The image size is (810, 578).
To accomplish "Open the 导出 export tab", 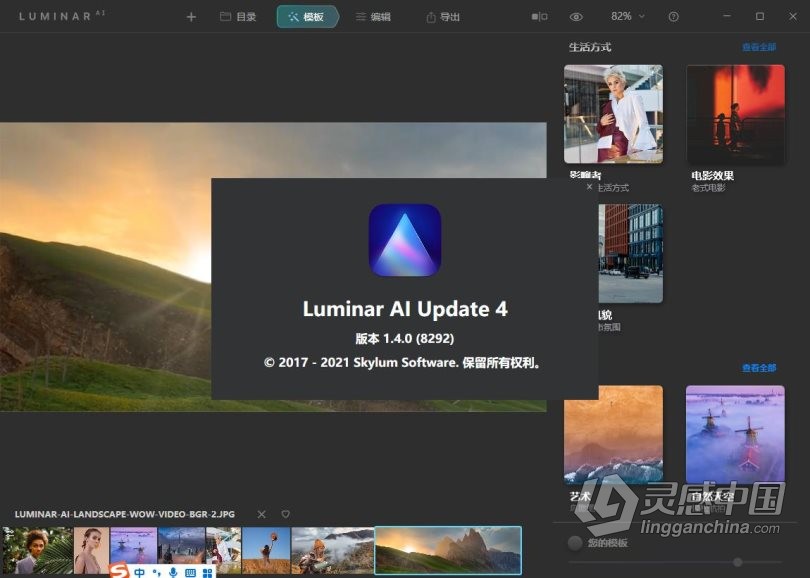I will [x=443, y=17].
